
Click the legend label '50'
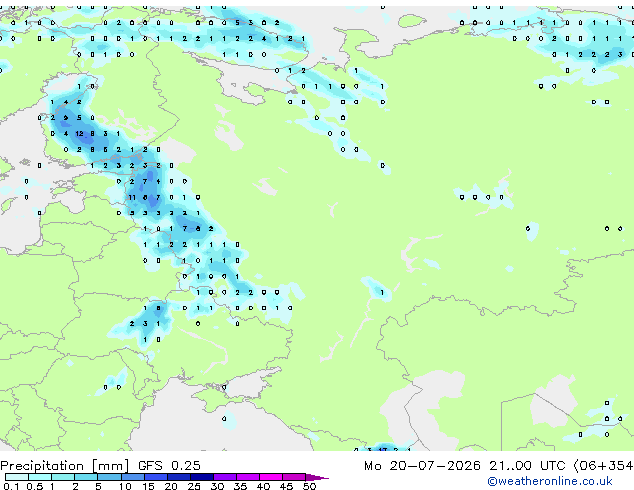point(310,486)
